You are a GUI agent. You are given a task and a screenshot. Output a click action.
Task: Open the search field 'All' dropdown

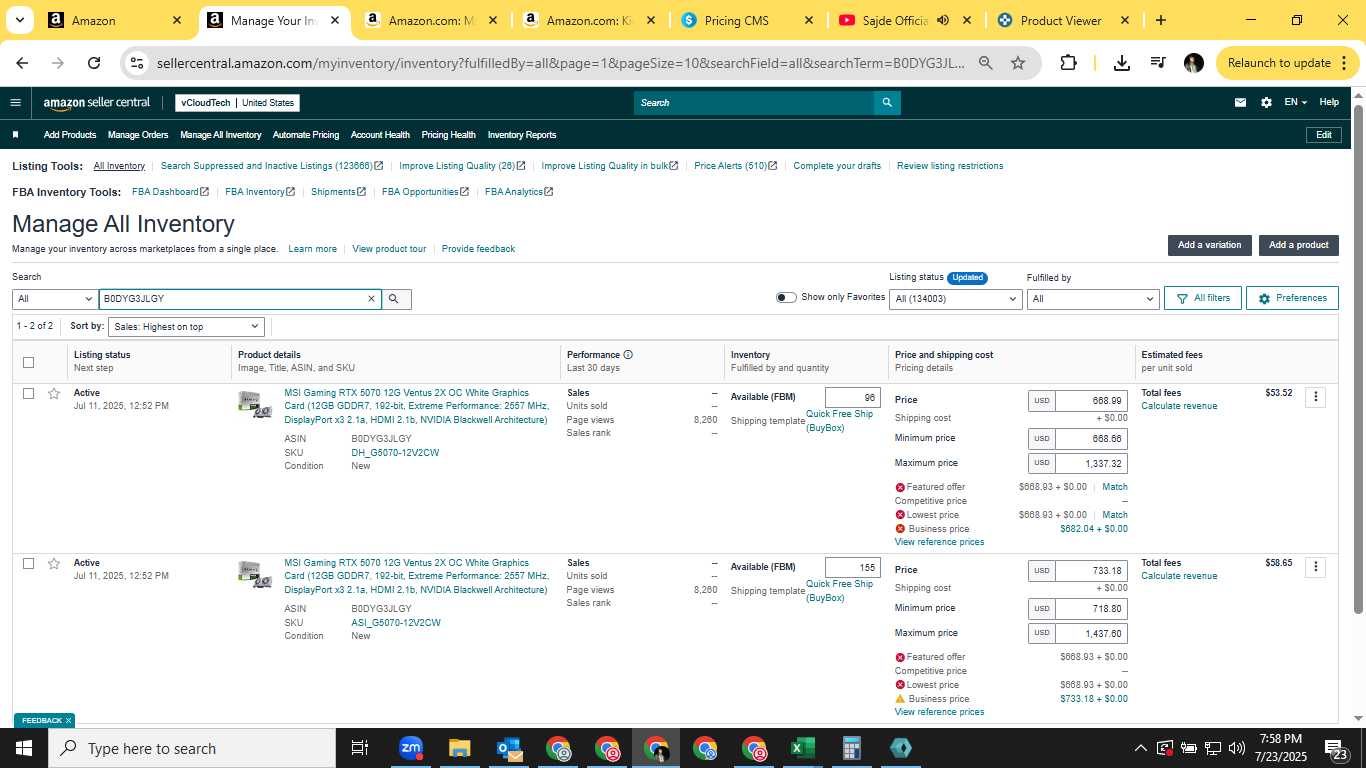(x=54, y=299)
